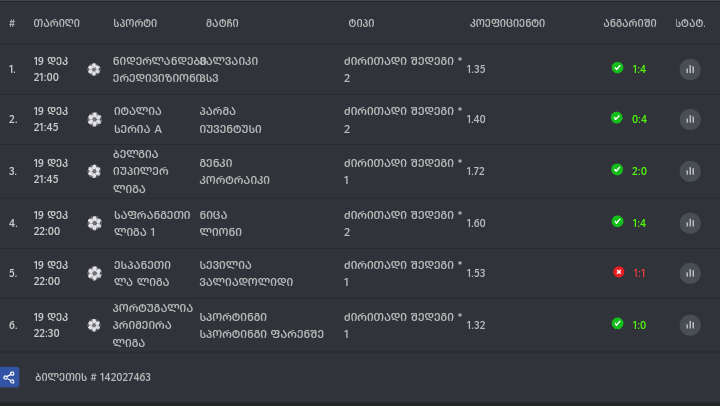This screenshot has width=720, height=406.
Task: Click the soccer ball icon in the იტალია row
Action: click(94, 119)
